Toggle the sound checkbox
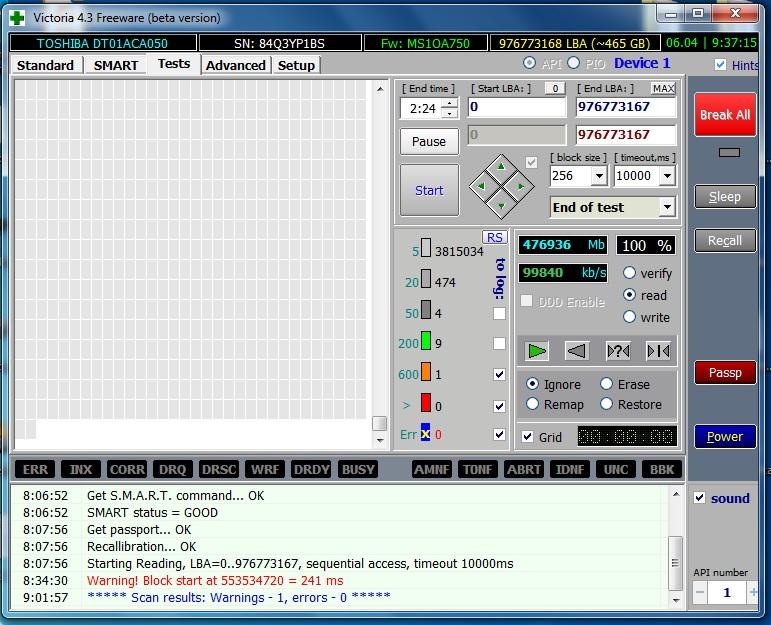This screenshot has width=771, height=625. [x=700, y=497]
